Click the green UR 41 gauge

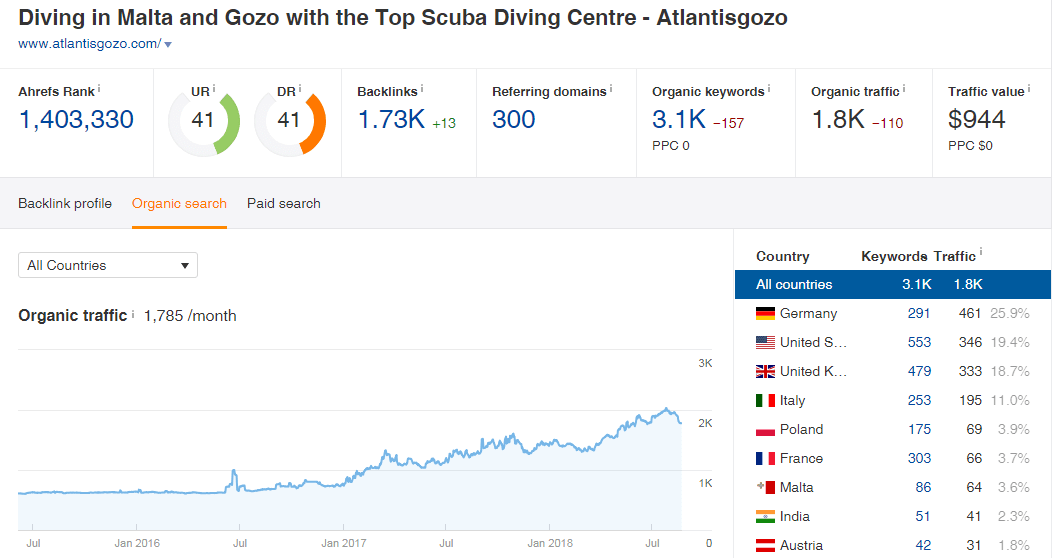point(204,123)
